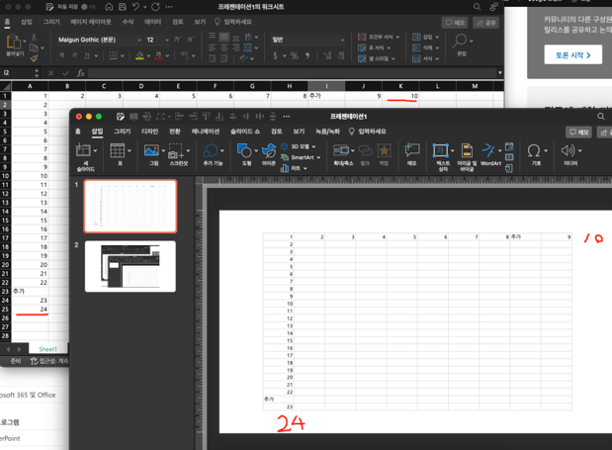Toggle bold formatting in Excel
The image size is (612, 450).
tap(61, 56)
